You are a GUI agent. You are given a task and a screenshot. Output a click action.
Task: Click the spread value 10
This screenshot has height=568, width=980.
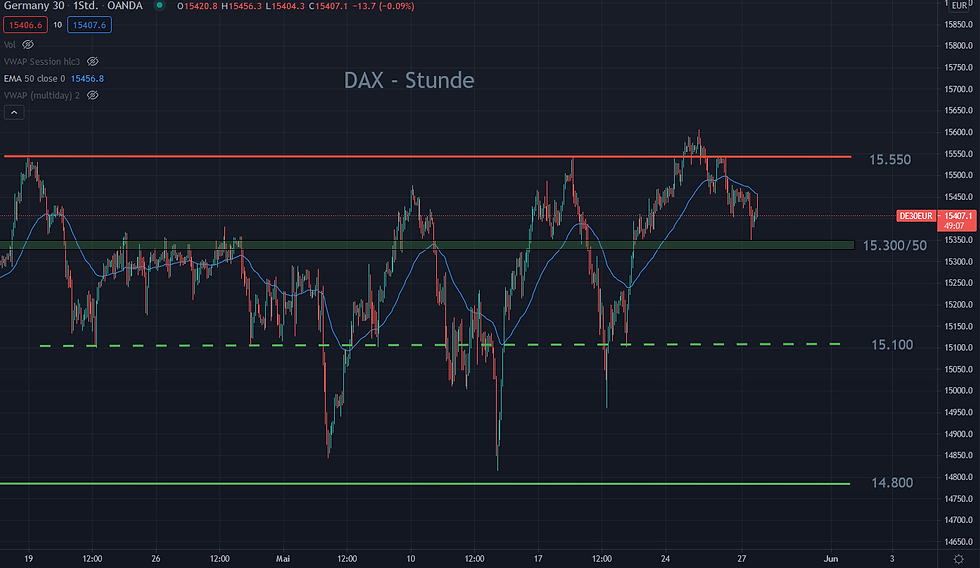click(x=58, y=25)
